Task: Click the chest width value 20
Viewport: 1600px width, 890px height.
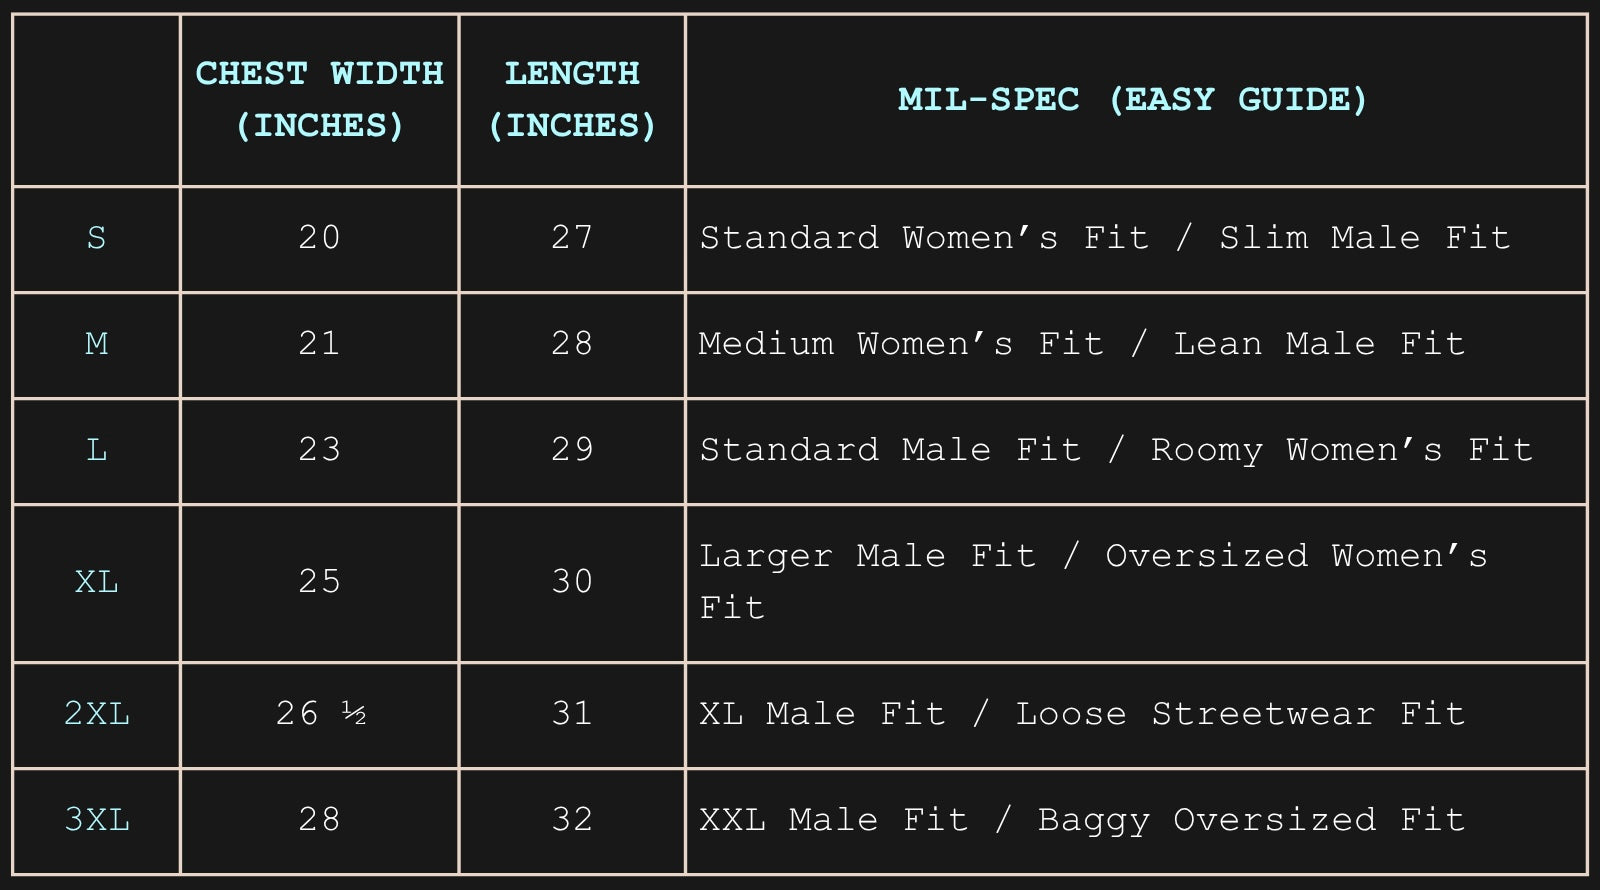Action: (x=319, y=238)
